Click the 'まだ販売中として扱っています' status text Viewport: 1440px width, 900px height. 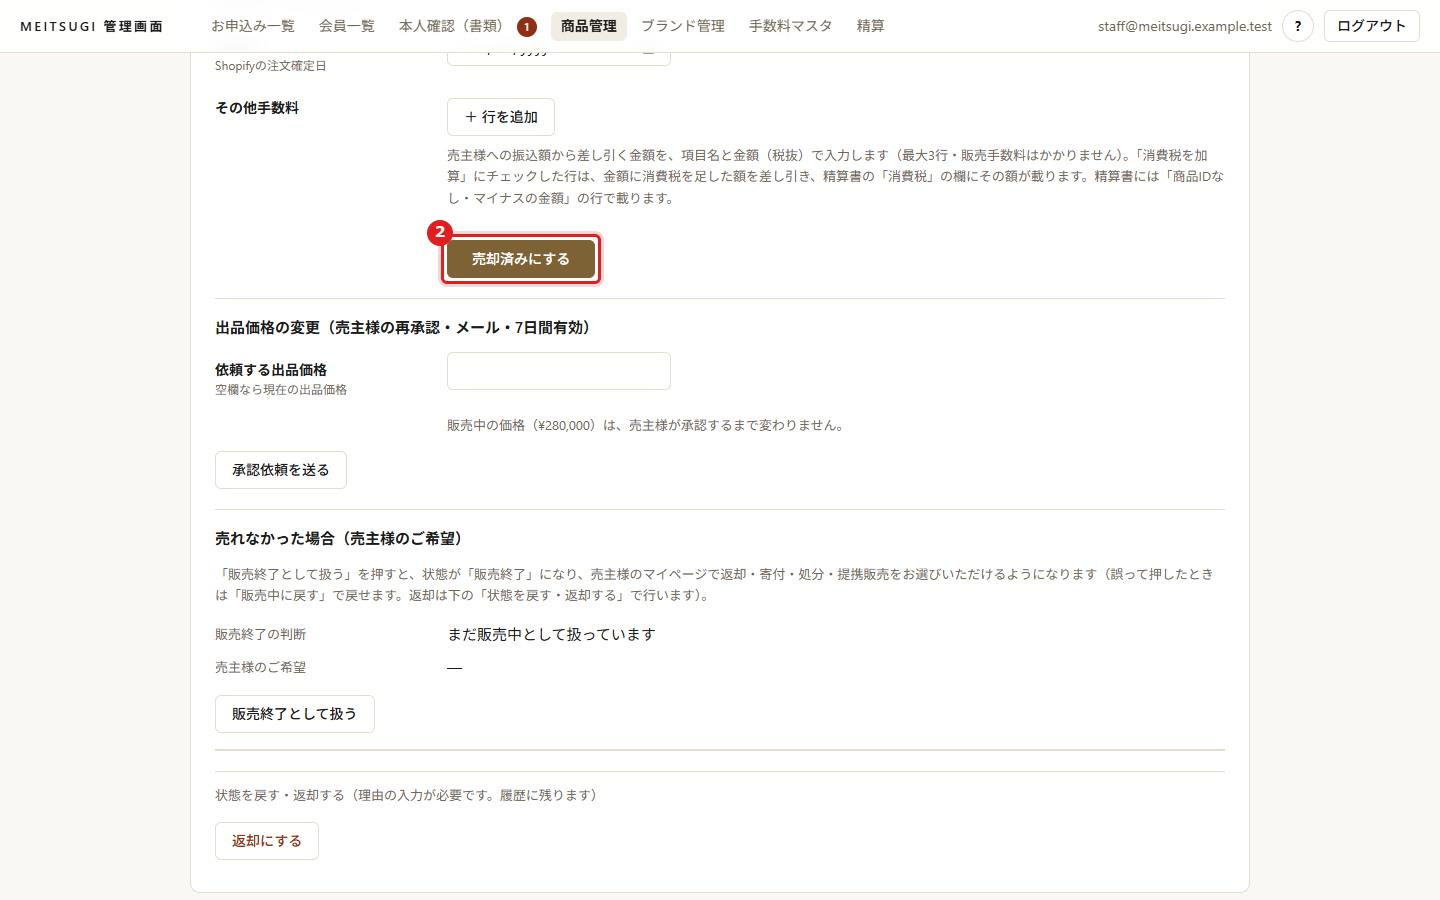pyautogui.click(x=551, y=635)
